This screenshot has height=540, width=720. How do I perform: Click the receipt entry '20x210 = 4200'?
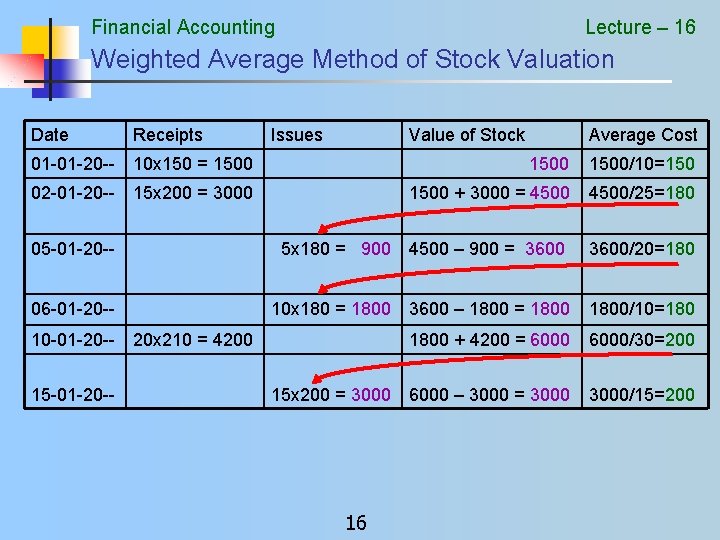pyautogui.click(x=193, y=340)
